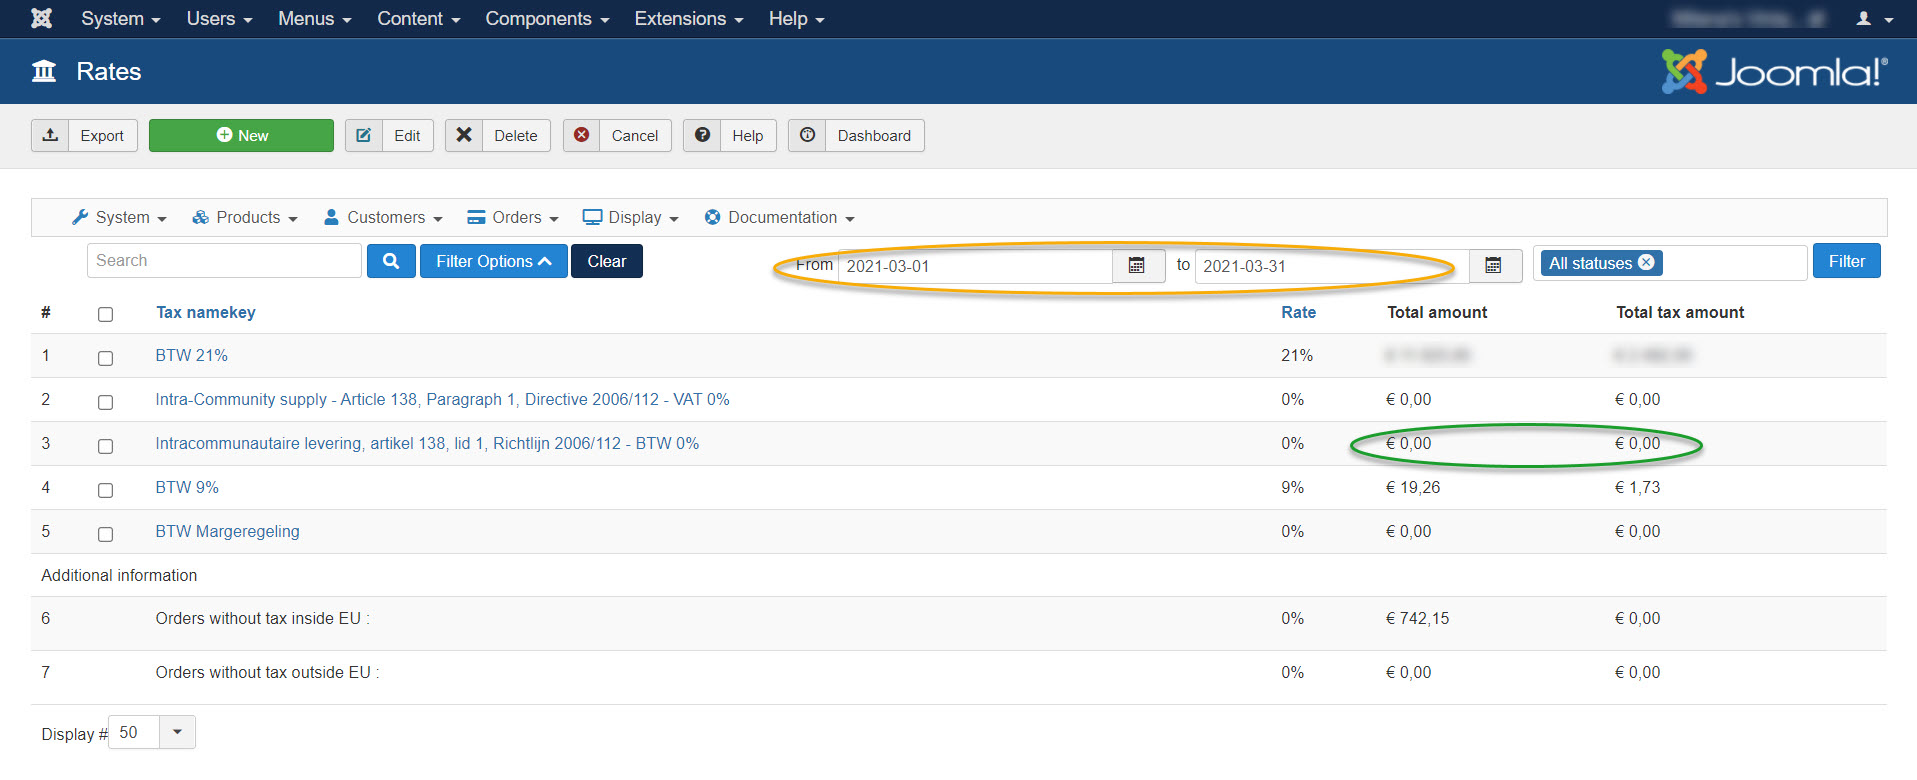Click the blue Filter button

pyautogui.click(x=1847, y=261)
